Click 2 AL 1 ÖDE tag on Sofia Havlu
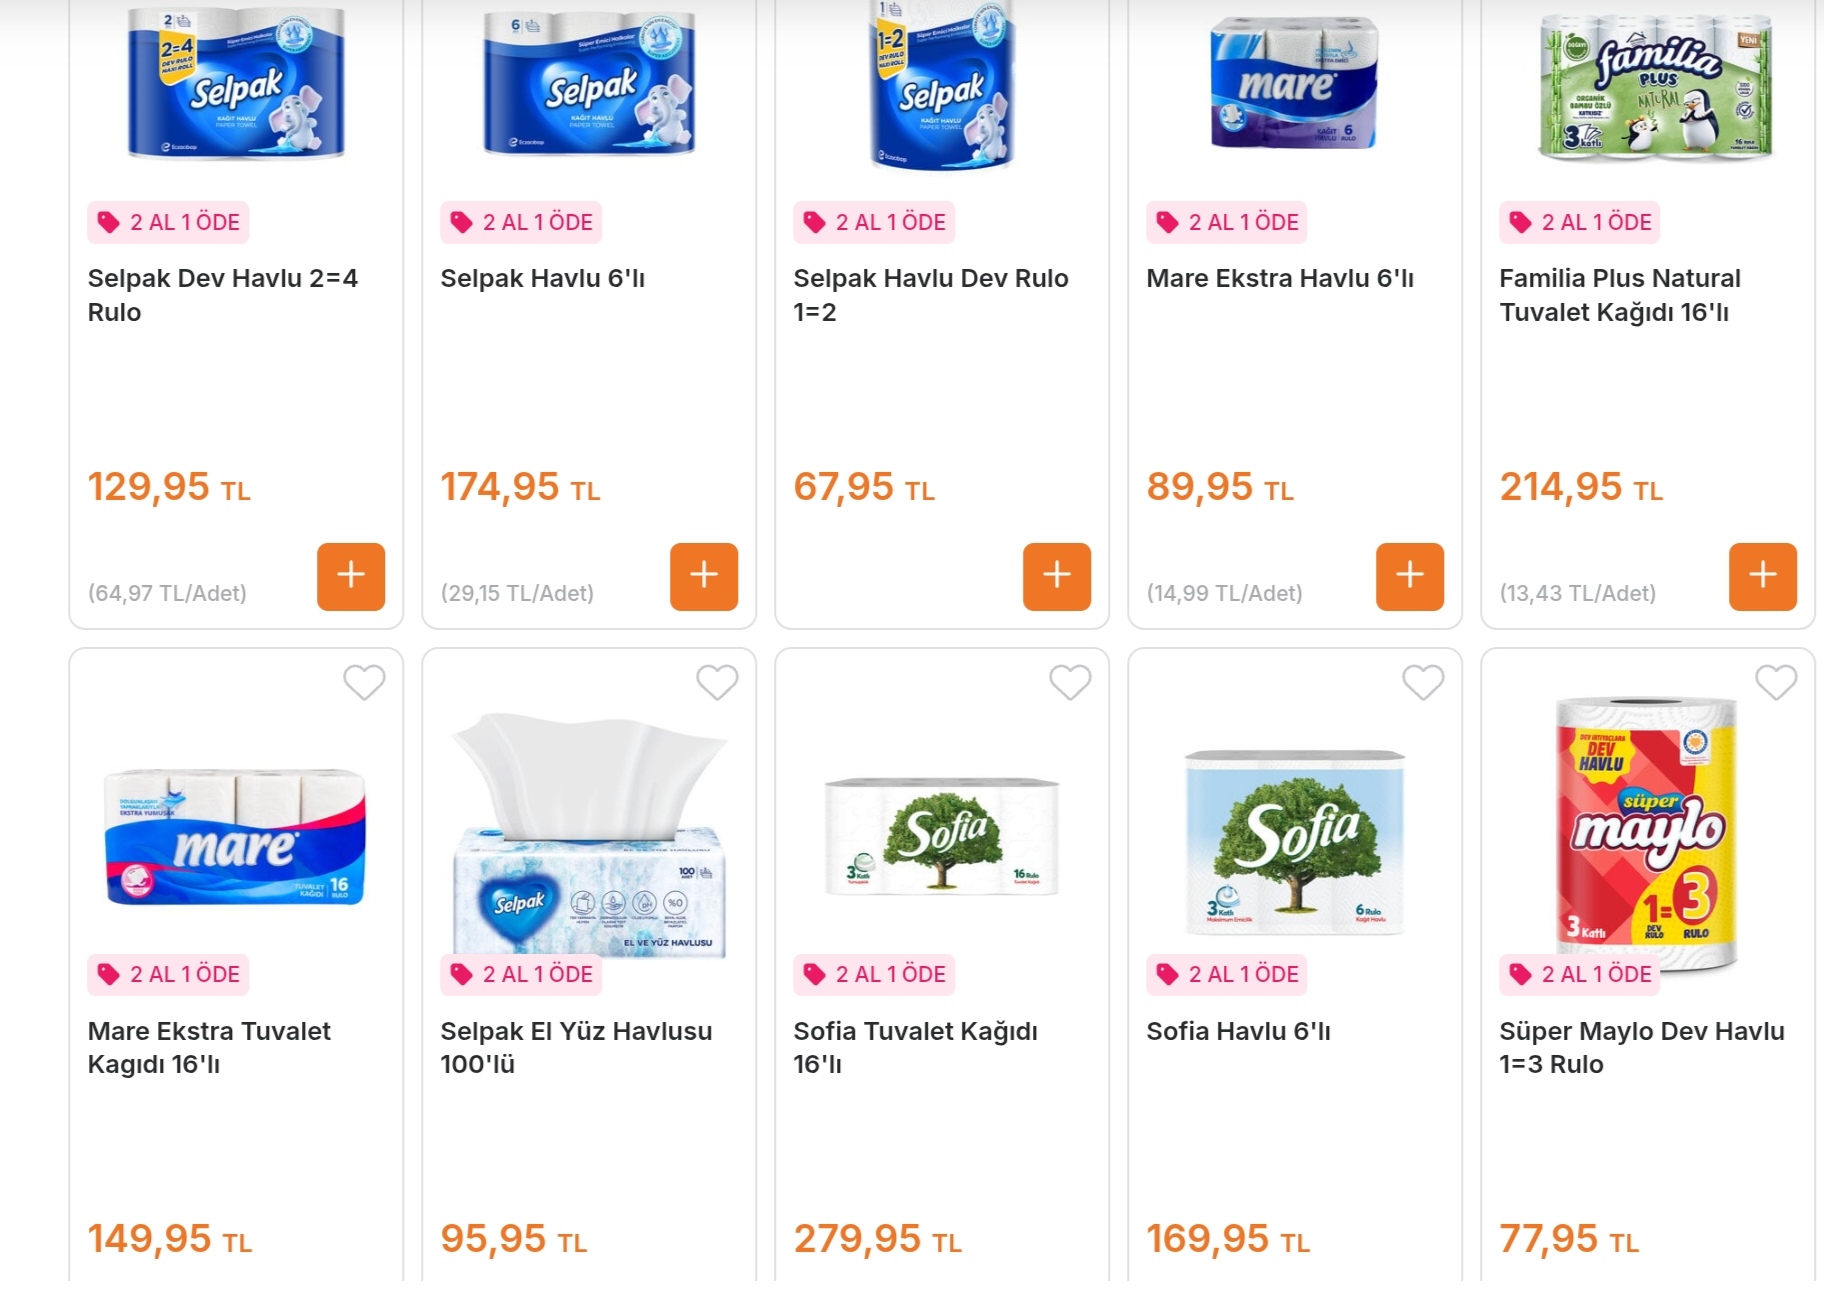Screen dimensions: 1824x1314 coord(1226,975)
